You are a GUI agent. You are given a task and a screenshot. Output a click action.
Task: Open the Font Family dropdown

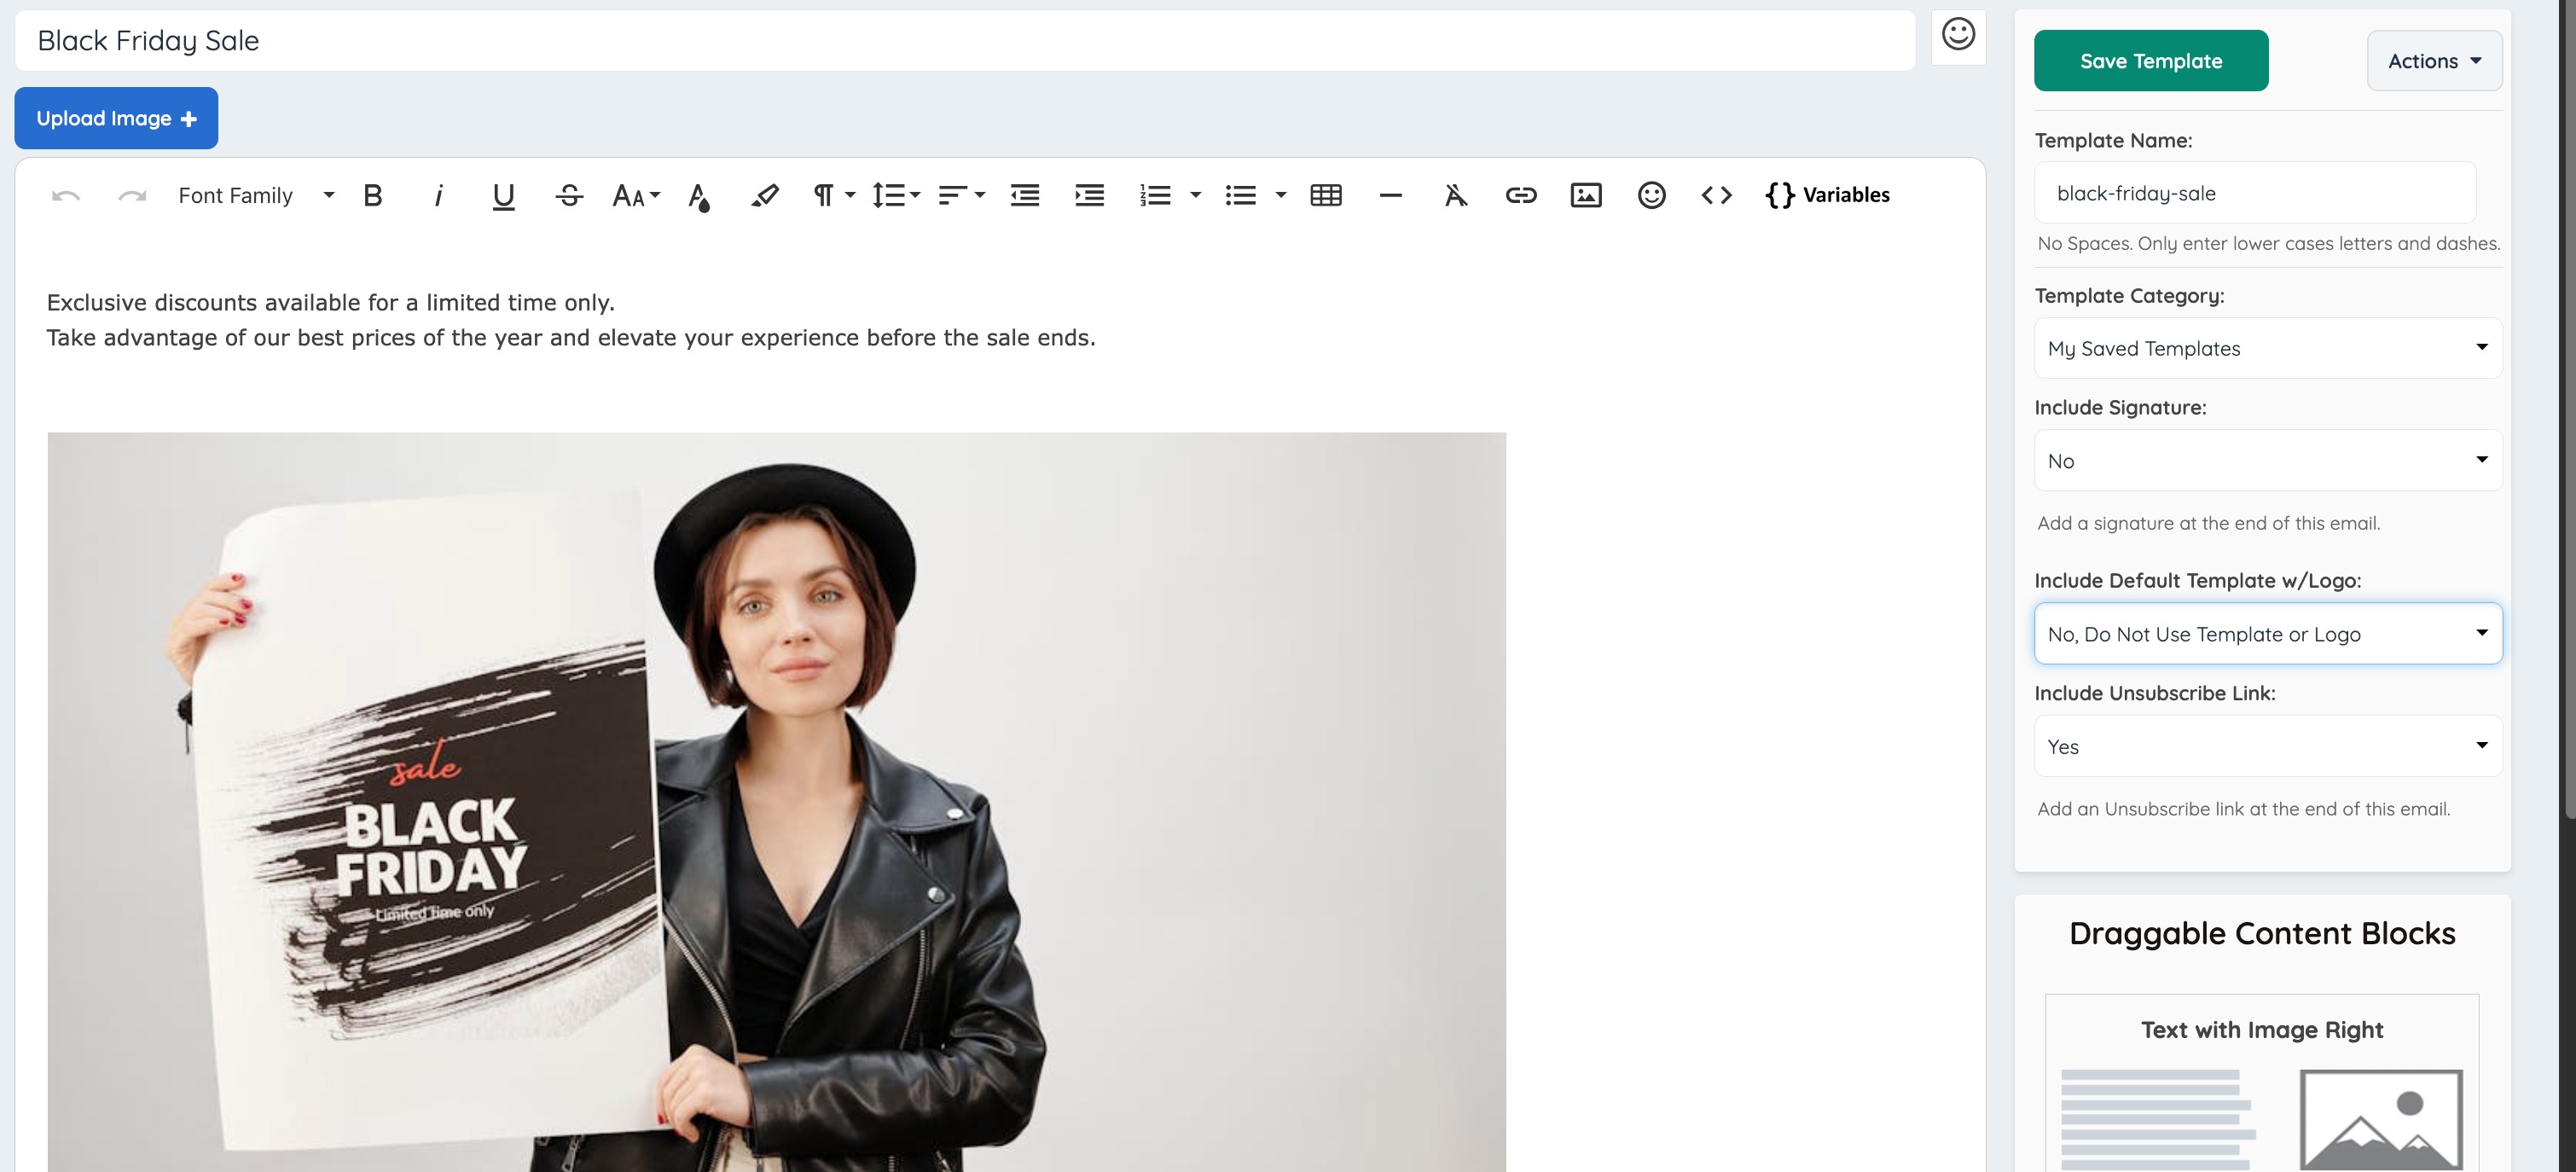click(x=256, y=195)
